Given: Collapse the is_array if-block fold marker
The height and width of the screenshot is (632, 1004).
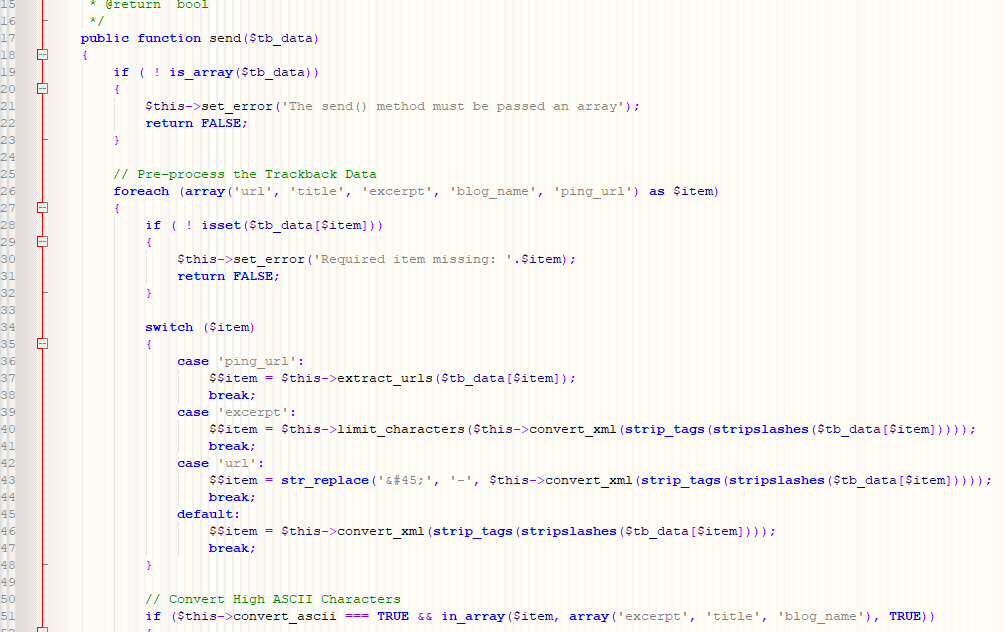Looking at the screenshot, I should pyautogui.click(x=42, y=89).
